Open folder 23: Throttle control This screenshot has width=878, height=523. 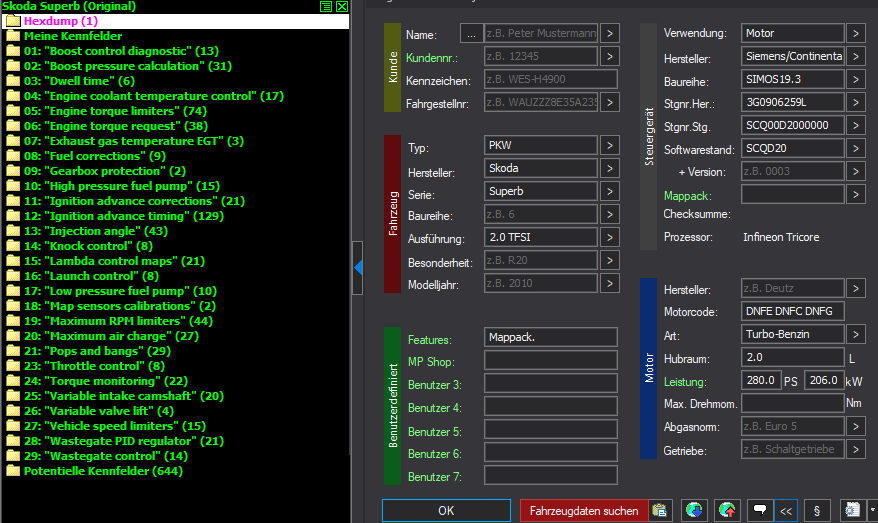point(94,366)
